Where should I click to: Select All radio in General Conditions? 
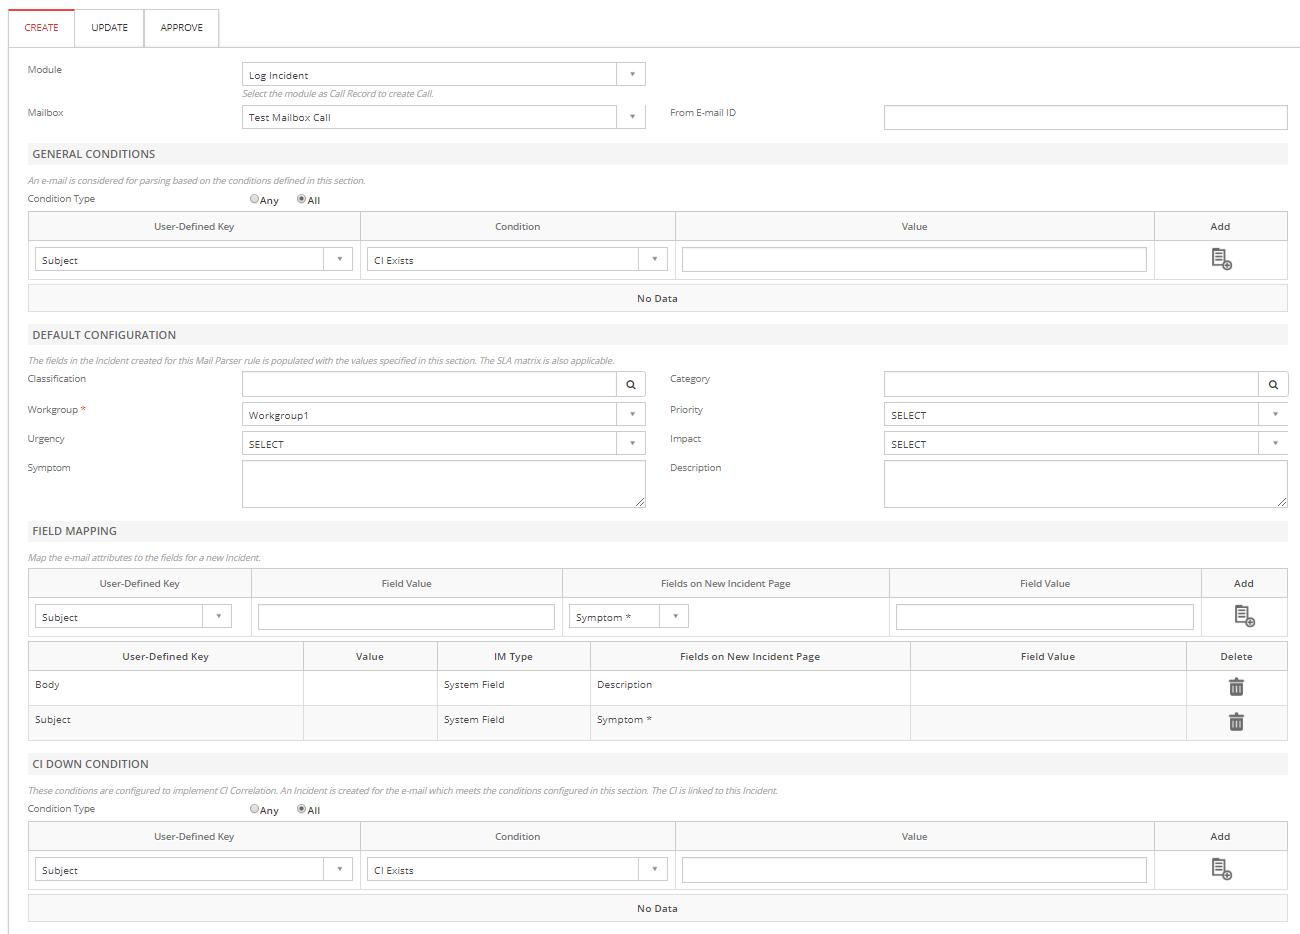[x=301, y=199]
